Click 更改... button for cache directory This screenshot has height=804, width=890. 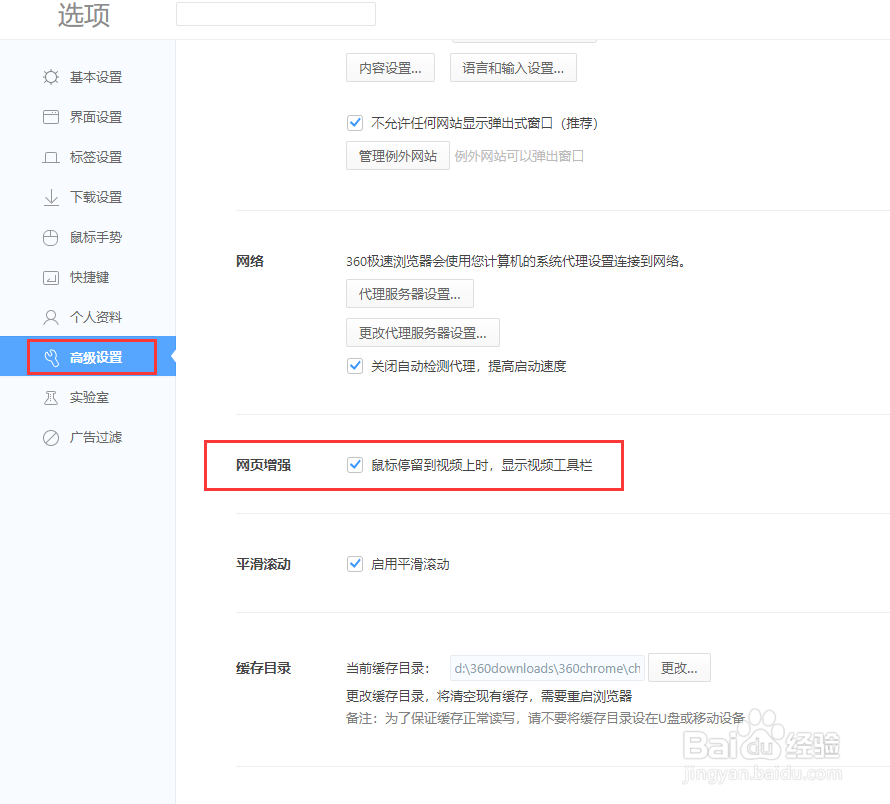pyautogui.click(x=679, y=668)
